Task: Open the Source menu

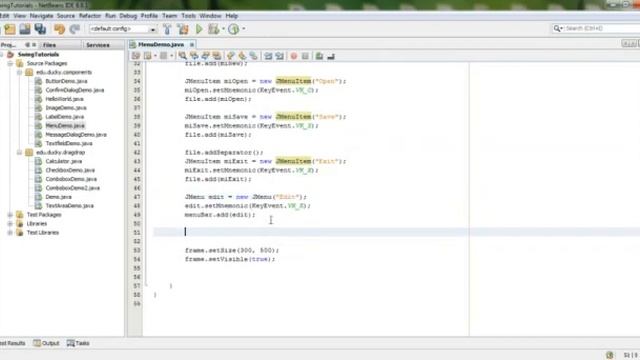Action: pyautogui.click(x=66, y=16)
